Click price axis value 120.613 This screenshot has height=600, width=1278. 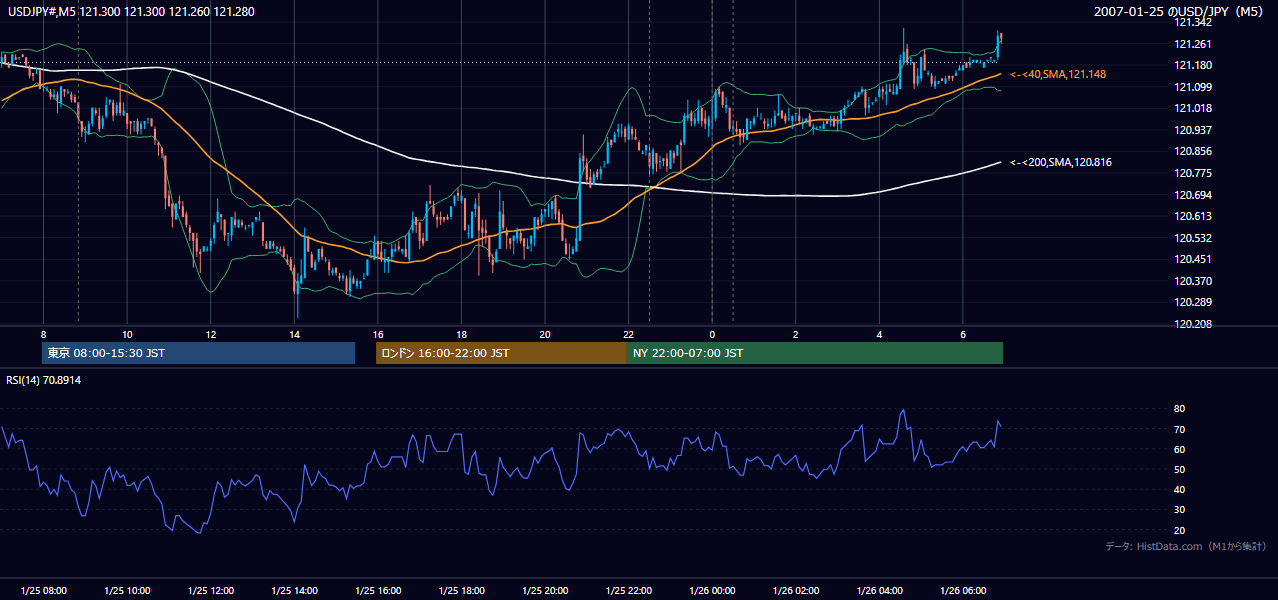pos(1193,216)
